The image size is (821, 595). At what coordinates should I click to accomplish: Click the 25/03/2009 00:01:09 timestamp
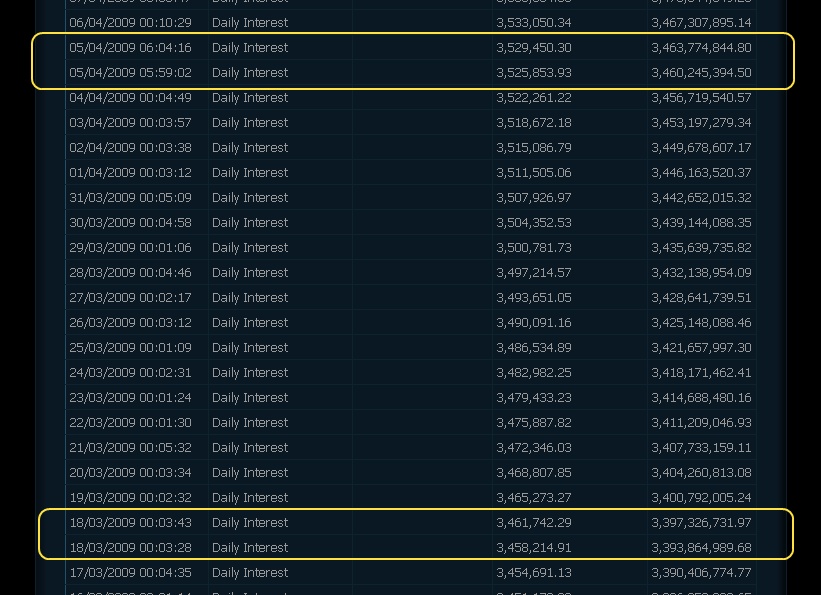pos(130,348)
